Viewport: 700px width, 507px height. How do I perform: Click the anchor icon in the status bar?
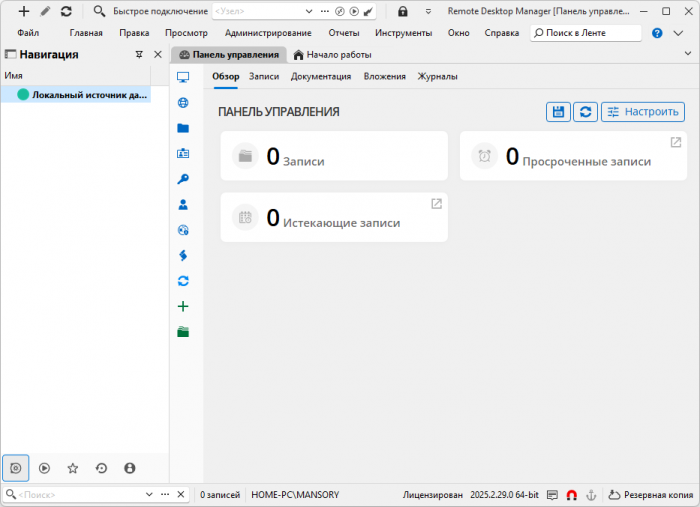[x=590, y=495]
